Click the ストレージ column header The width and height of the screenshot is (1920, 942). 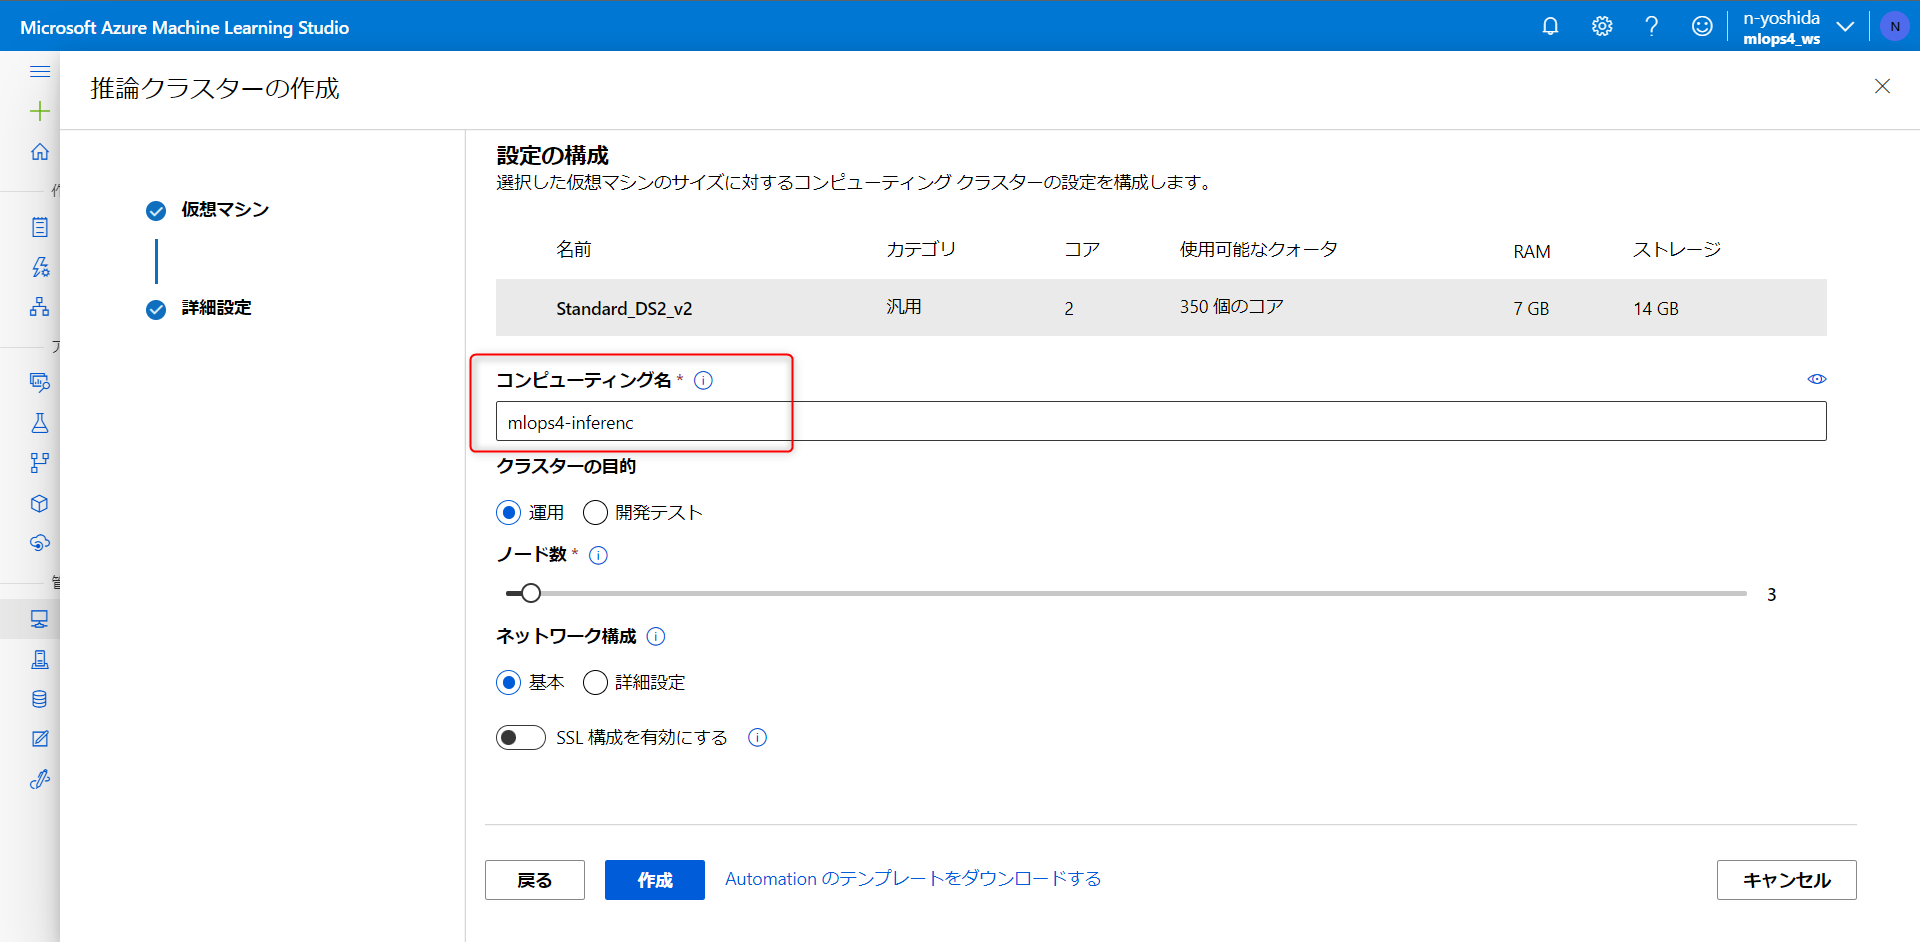(1677, 249)
